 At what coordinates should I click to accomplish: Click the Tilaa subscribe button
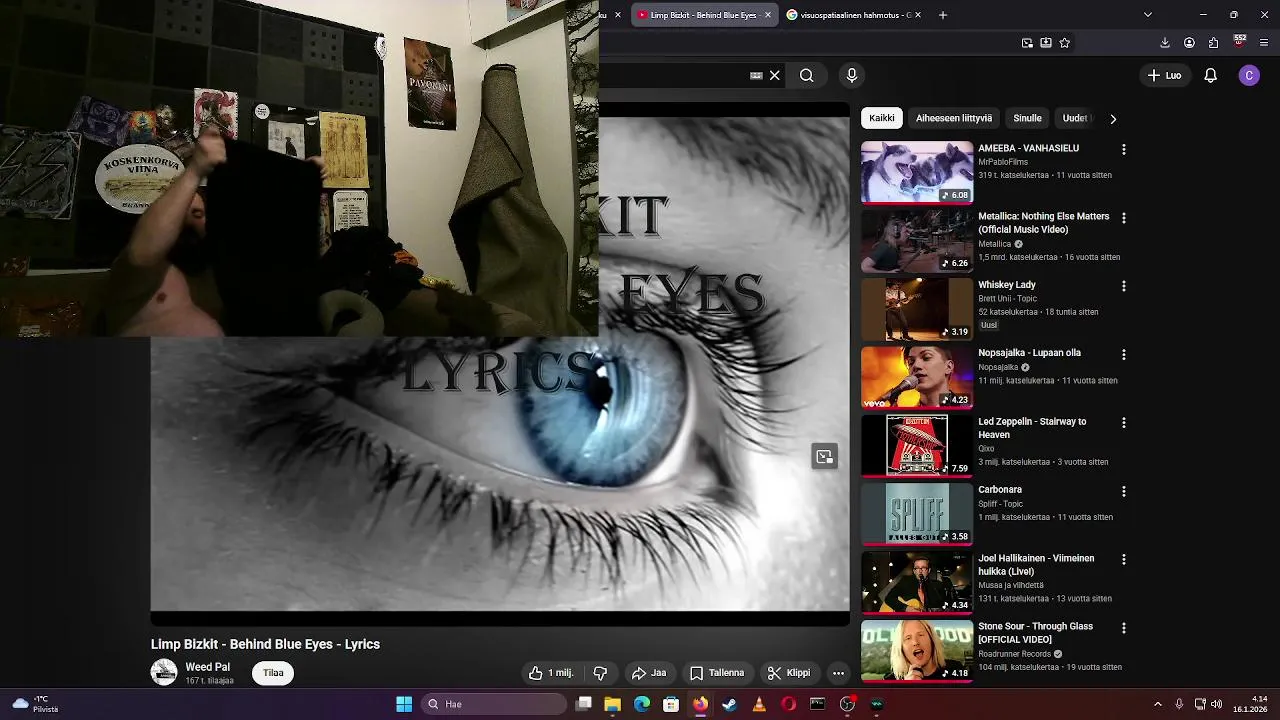point(273,673)
